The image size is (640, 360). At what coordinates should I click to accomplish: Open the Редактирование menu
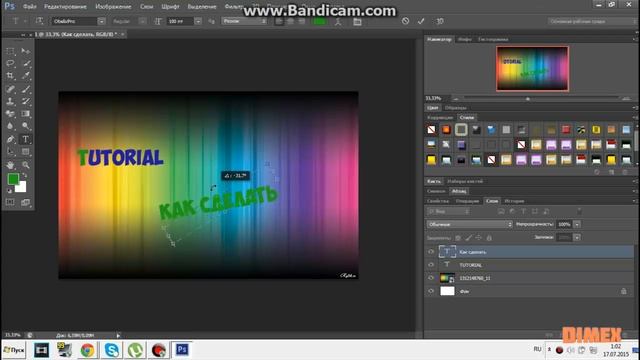pos(65,7)
